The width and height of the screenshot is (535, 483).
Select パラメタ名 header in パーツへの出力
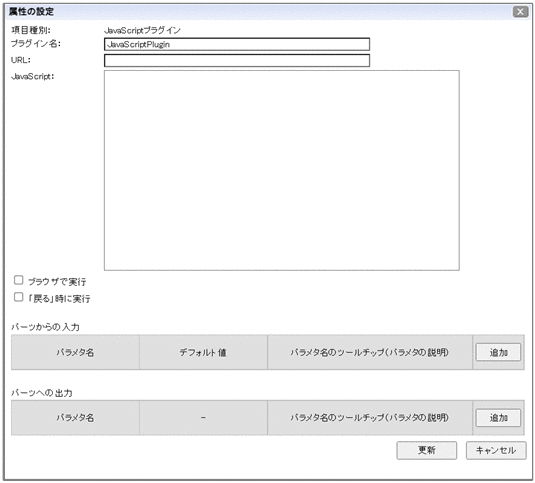tap(75, 418)
